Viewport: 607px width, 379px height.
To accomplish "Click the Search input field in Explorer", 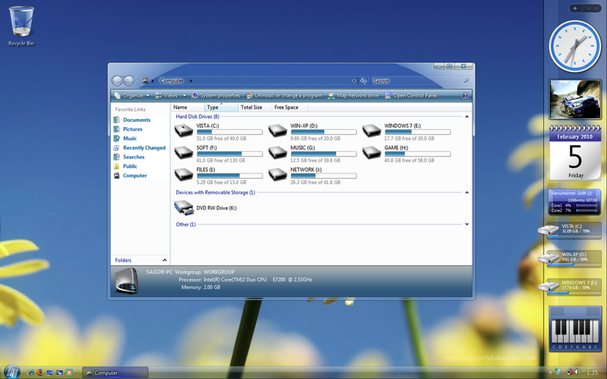I will pyautogui.click(x=417, y=81).
